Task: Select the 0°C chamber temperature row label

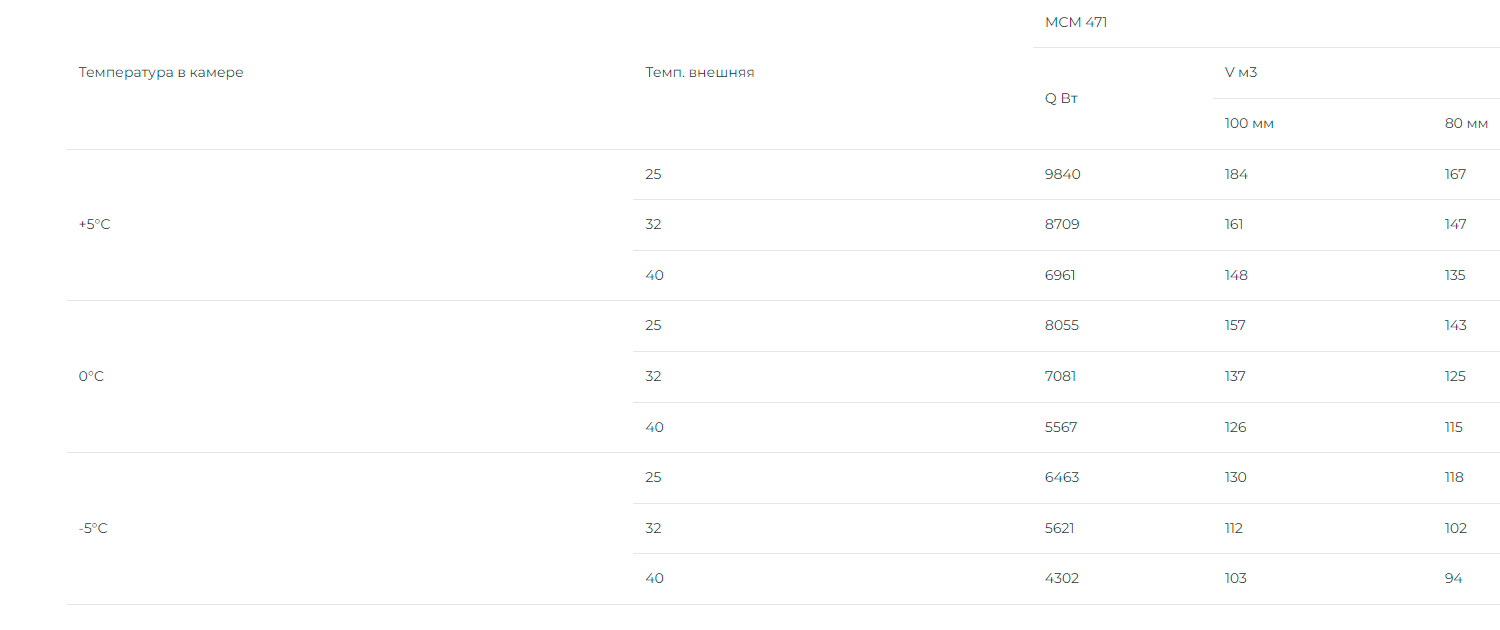Action: click(x=91, y=377)
